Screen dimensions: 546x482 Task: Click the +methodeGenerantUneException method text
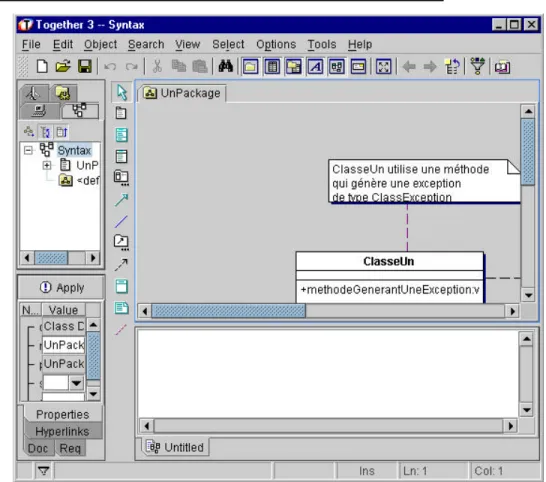389,290
